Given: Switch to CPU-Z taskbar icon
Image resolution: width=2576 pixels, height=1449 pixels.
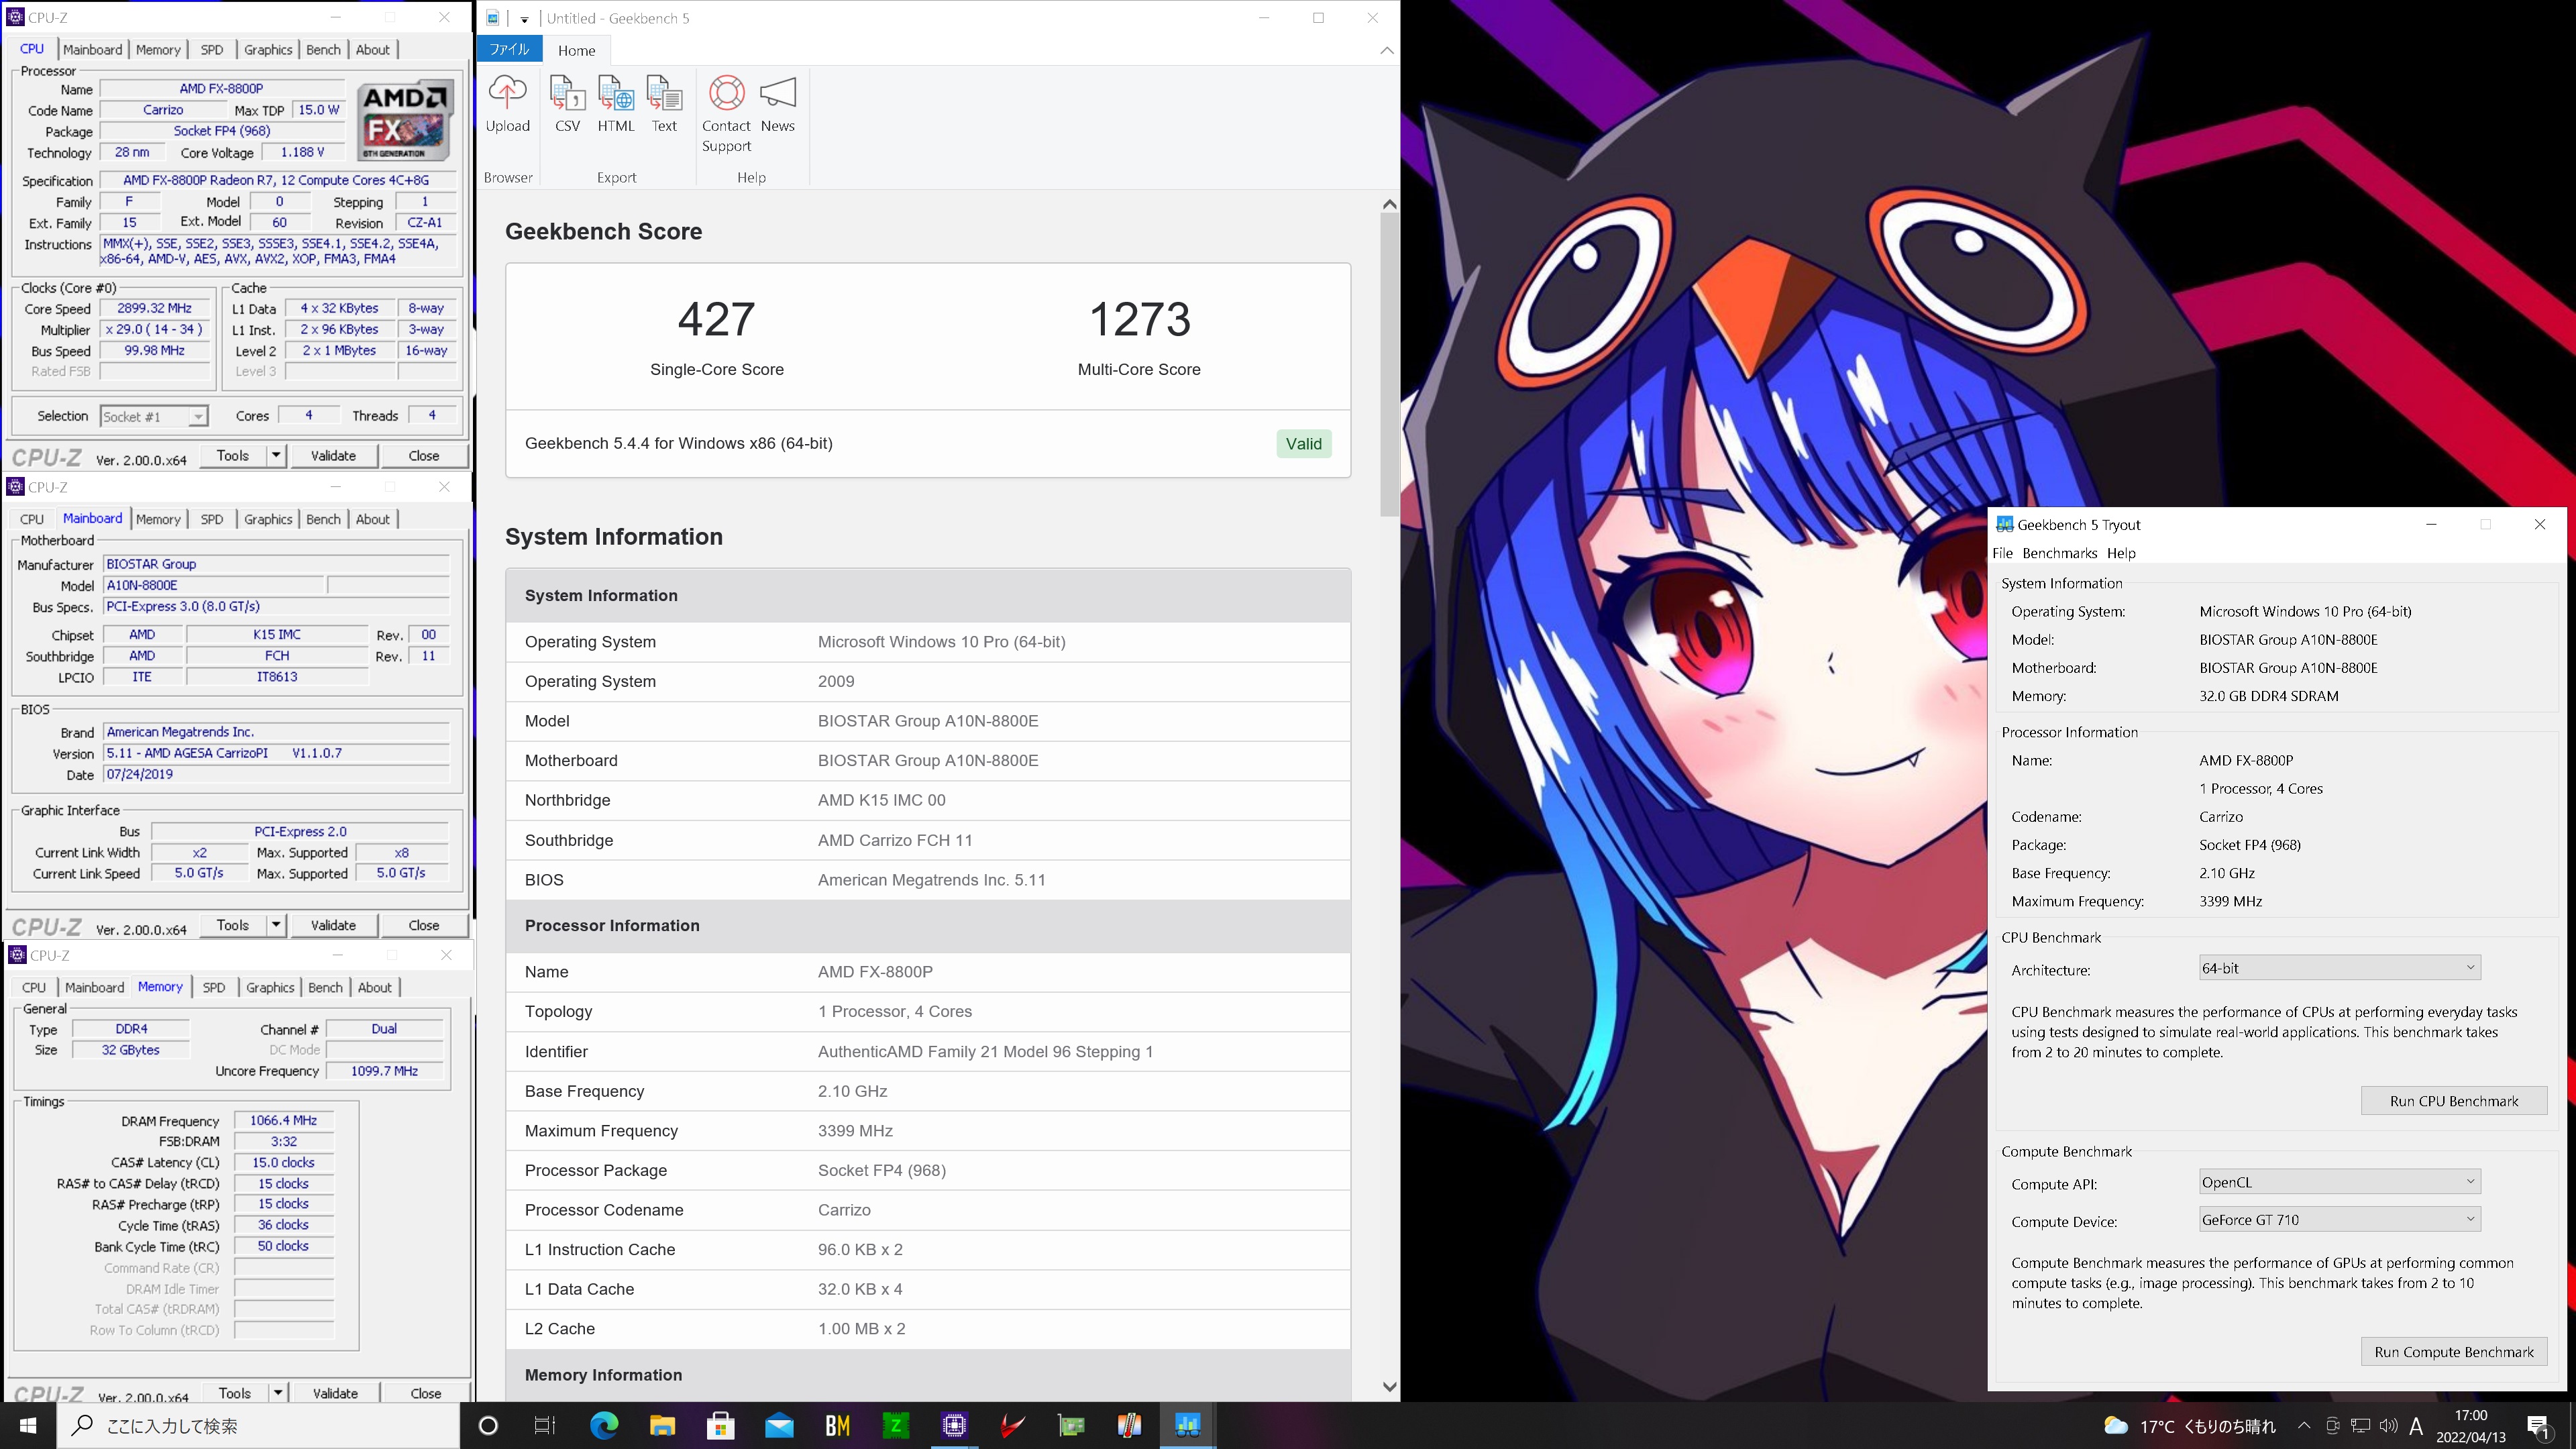Looking at the screenshot, I should coord(954,1425).
